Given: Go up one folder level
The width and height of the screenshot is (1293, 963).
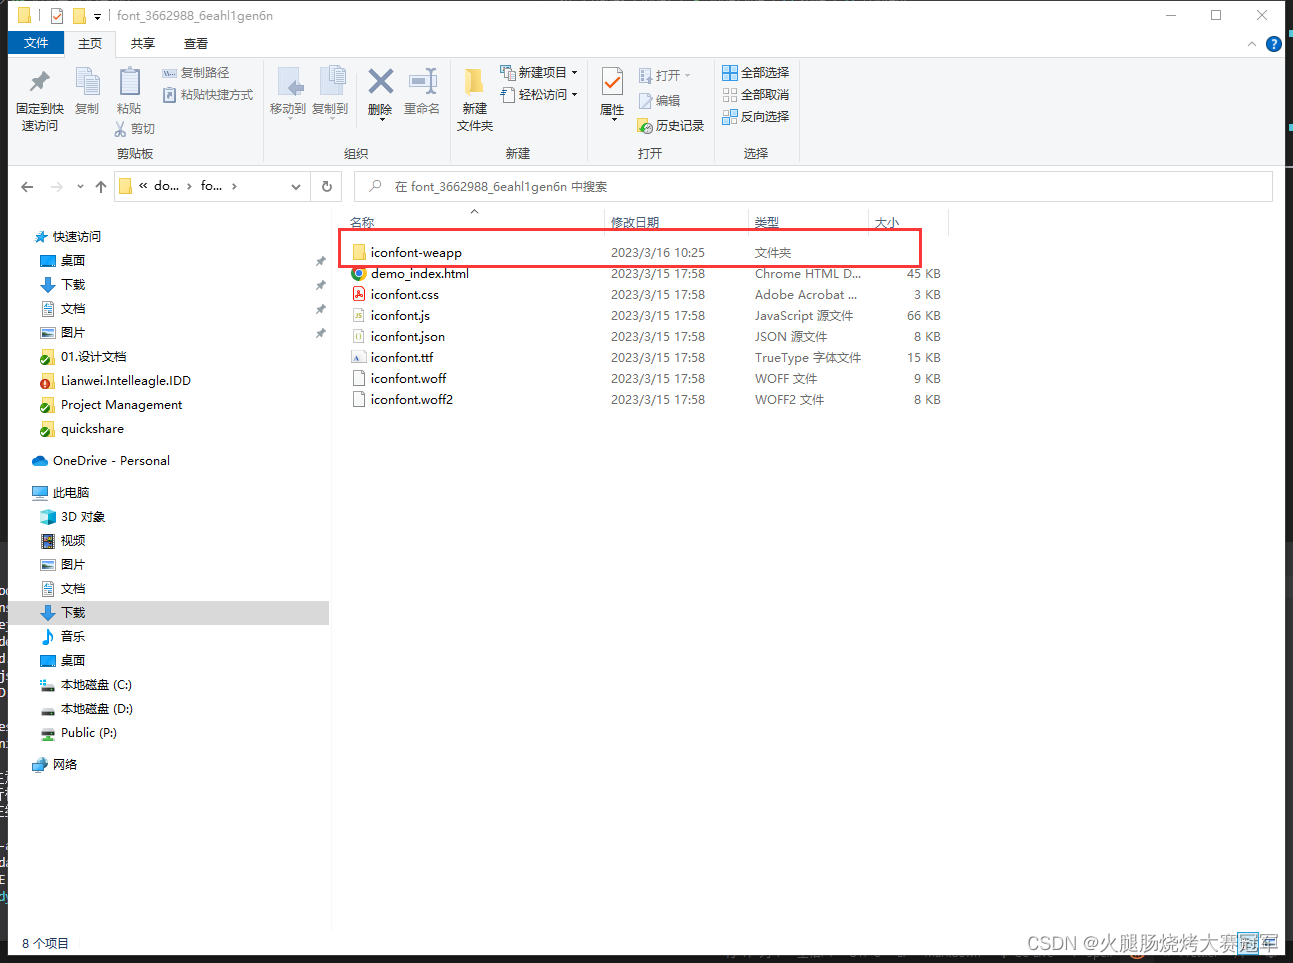Looking at the screenshot, I should [x=101, y=187].
